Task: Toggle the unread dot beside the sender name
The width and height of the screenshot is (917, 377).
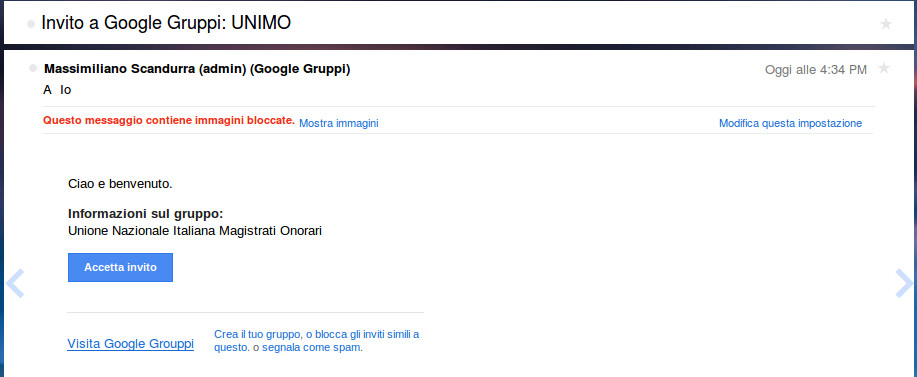Action: [33, 68]
